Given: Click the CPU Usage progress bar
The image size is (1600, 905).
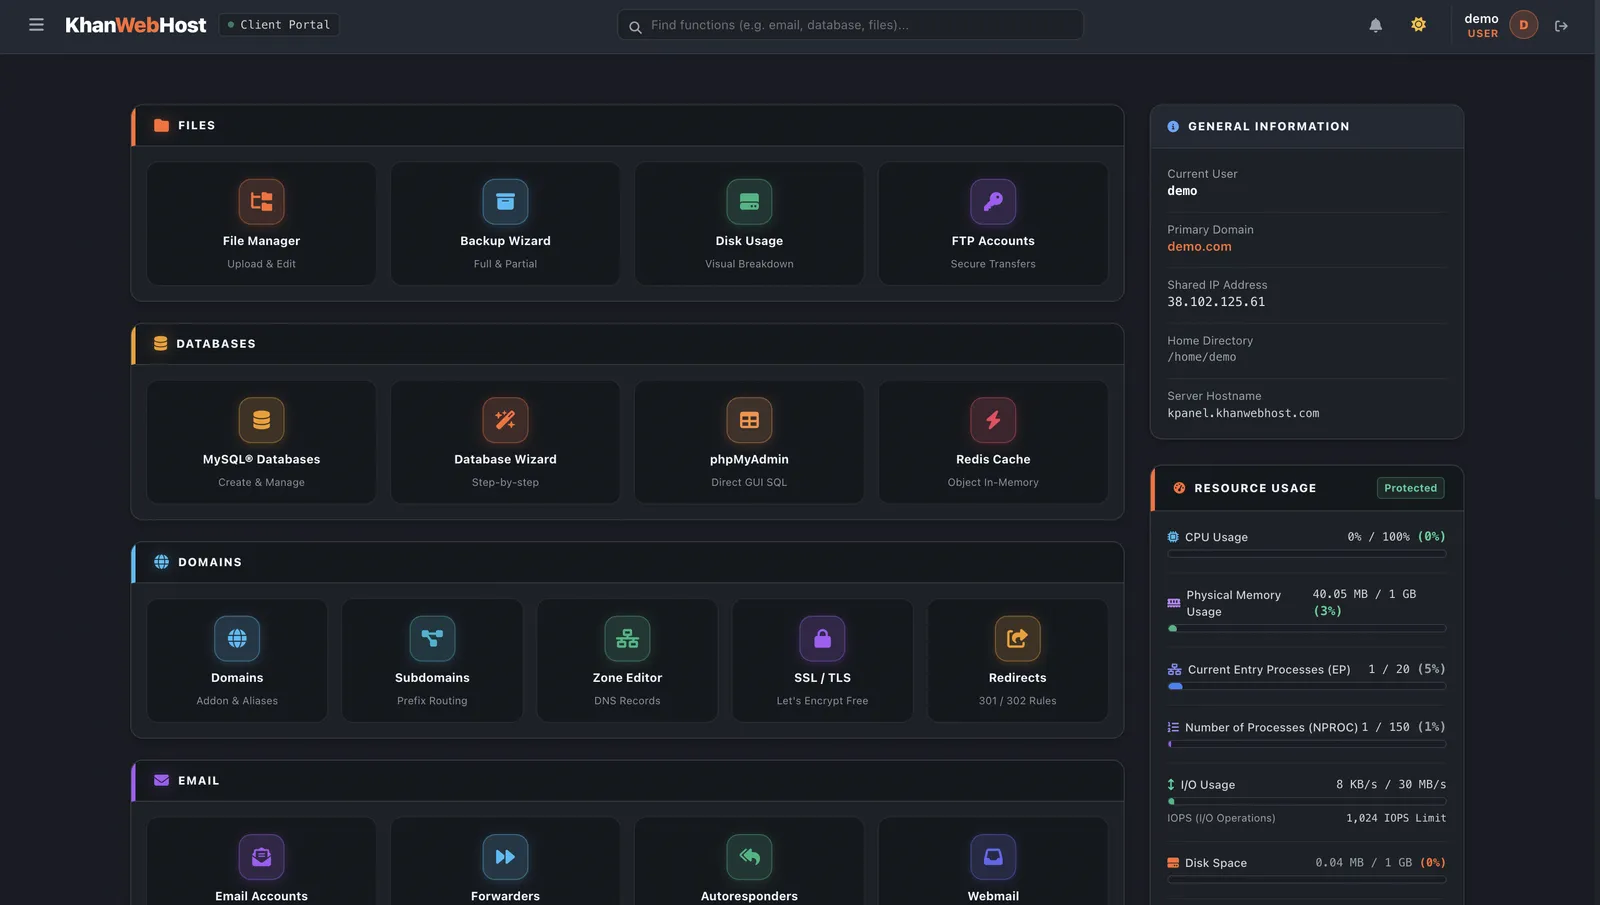Looking at the screenshot, I should (1306, 554).
